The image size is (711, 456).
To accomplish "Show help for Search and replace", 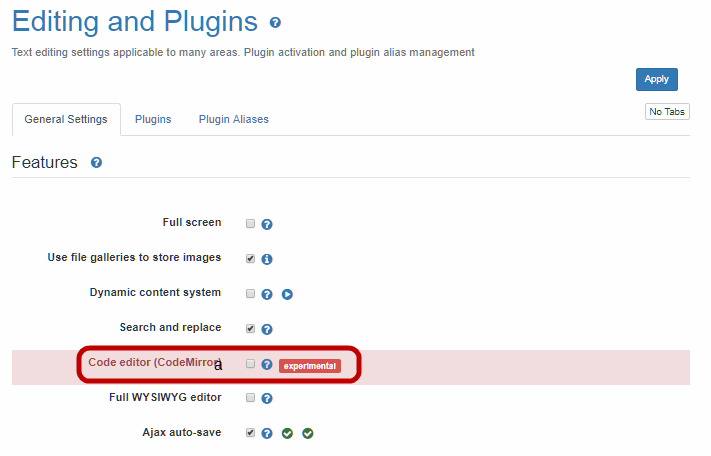I will 267,329.
